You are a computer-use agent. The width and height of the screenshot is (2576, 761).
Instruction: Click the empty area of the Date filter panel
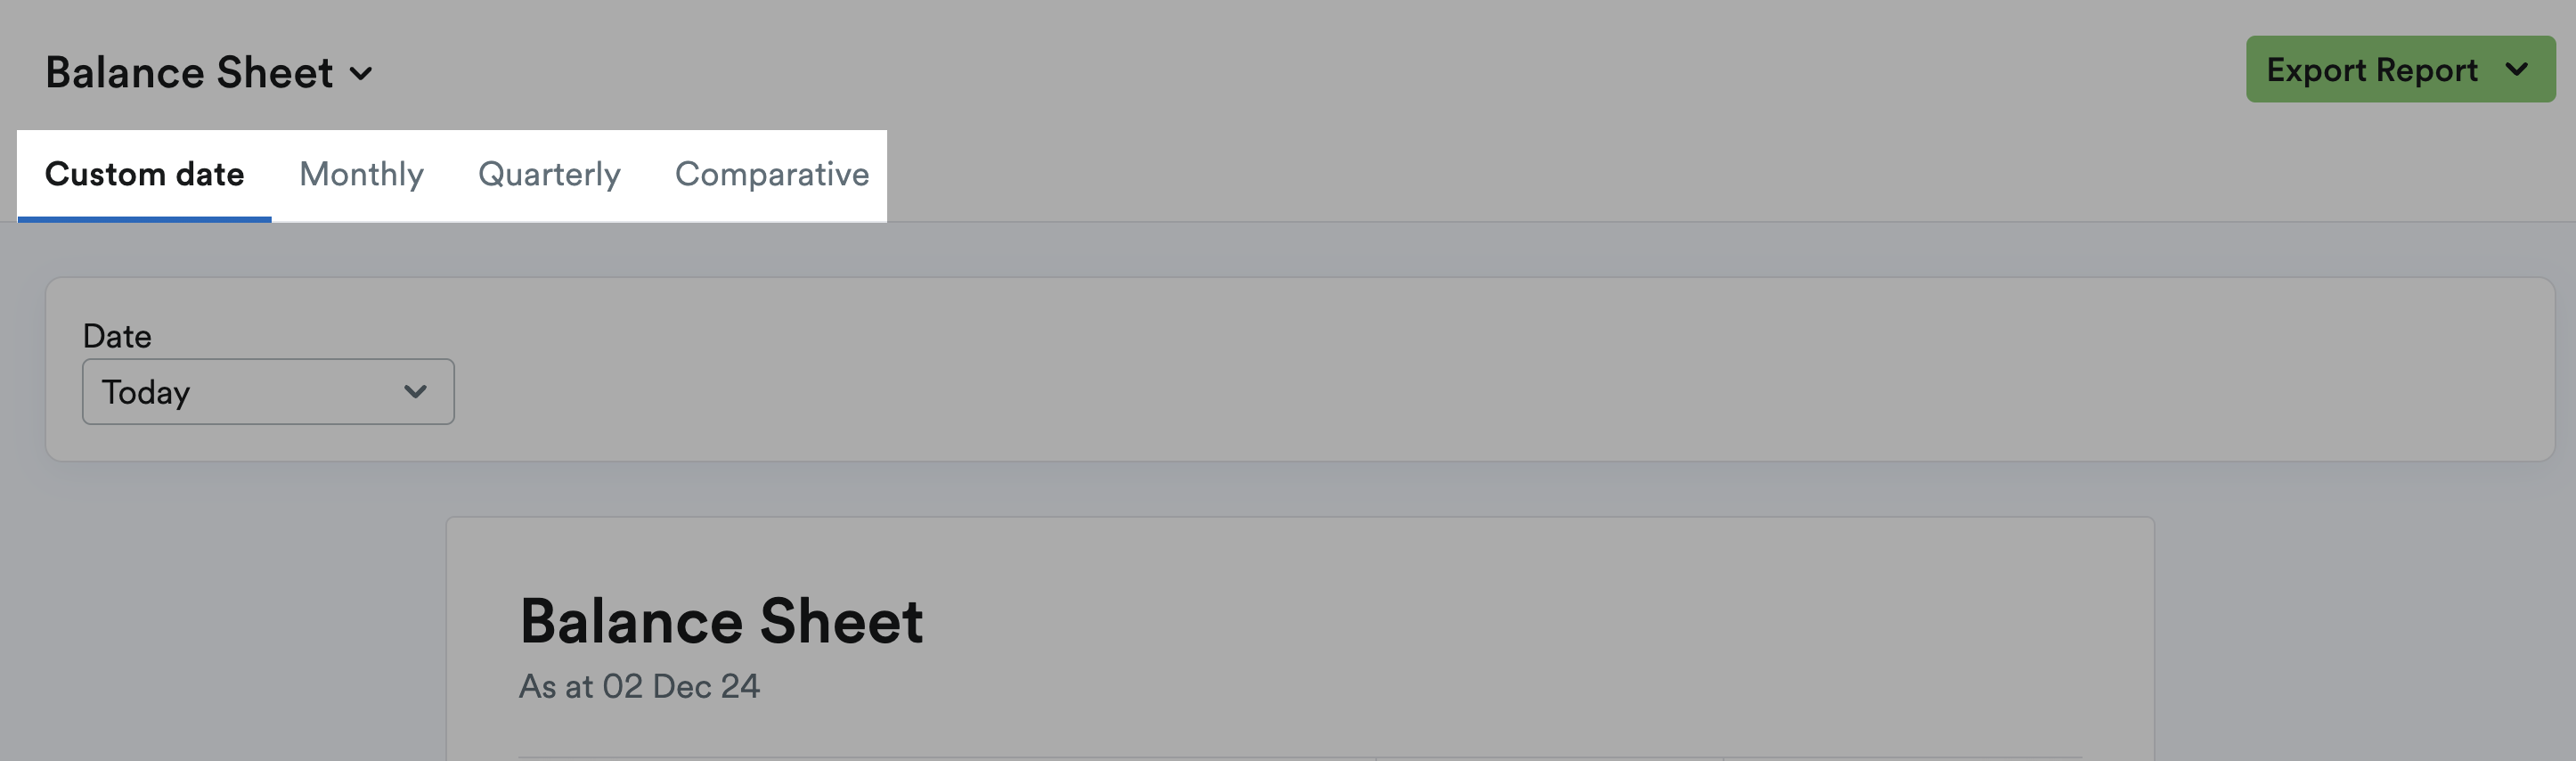pos(1500,370)
